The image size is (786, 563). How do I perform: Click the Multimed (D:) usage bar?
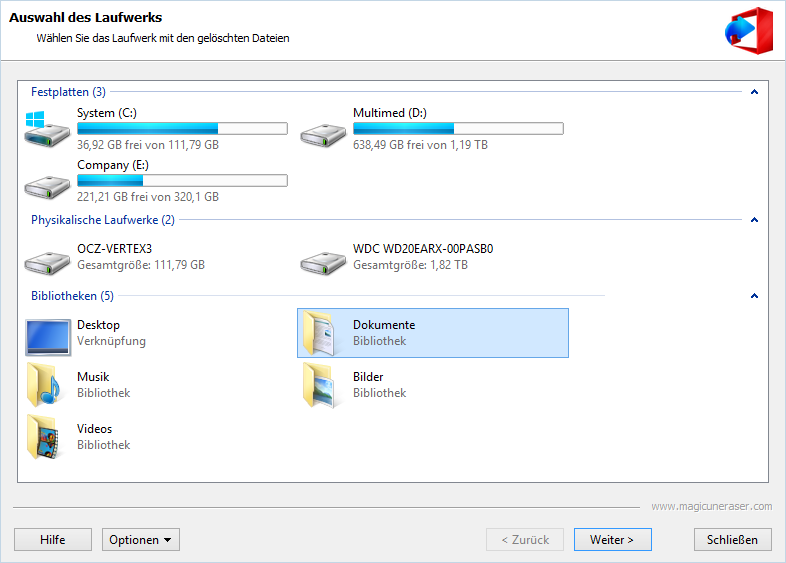[x=458, y=129]
